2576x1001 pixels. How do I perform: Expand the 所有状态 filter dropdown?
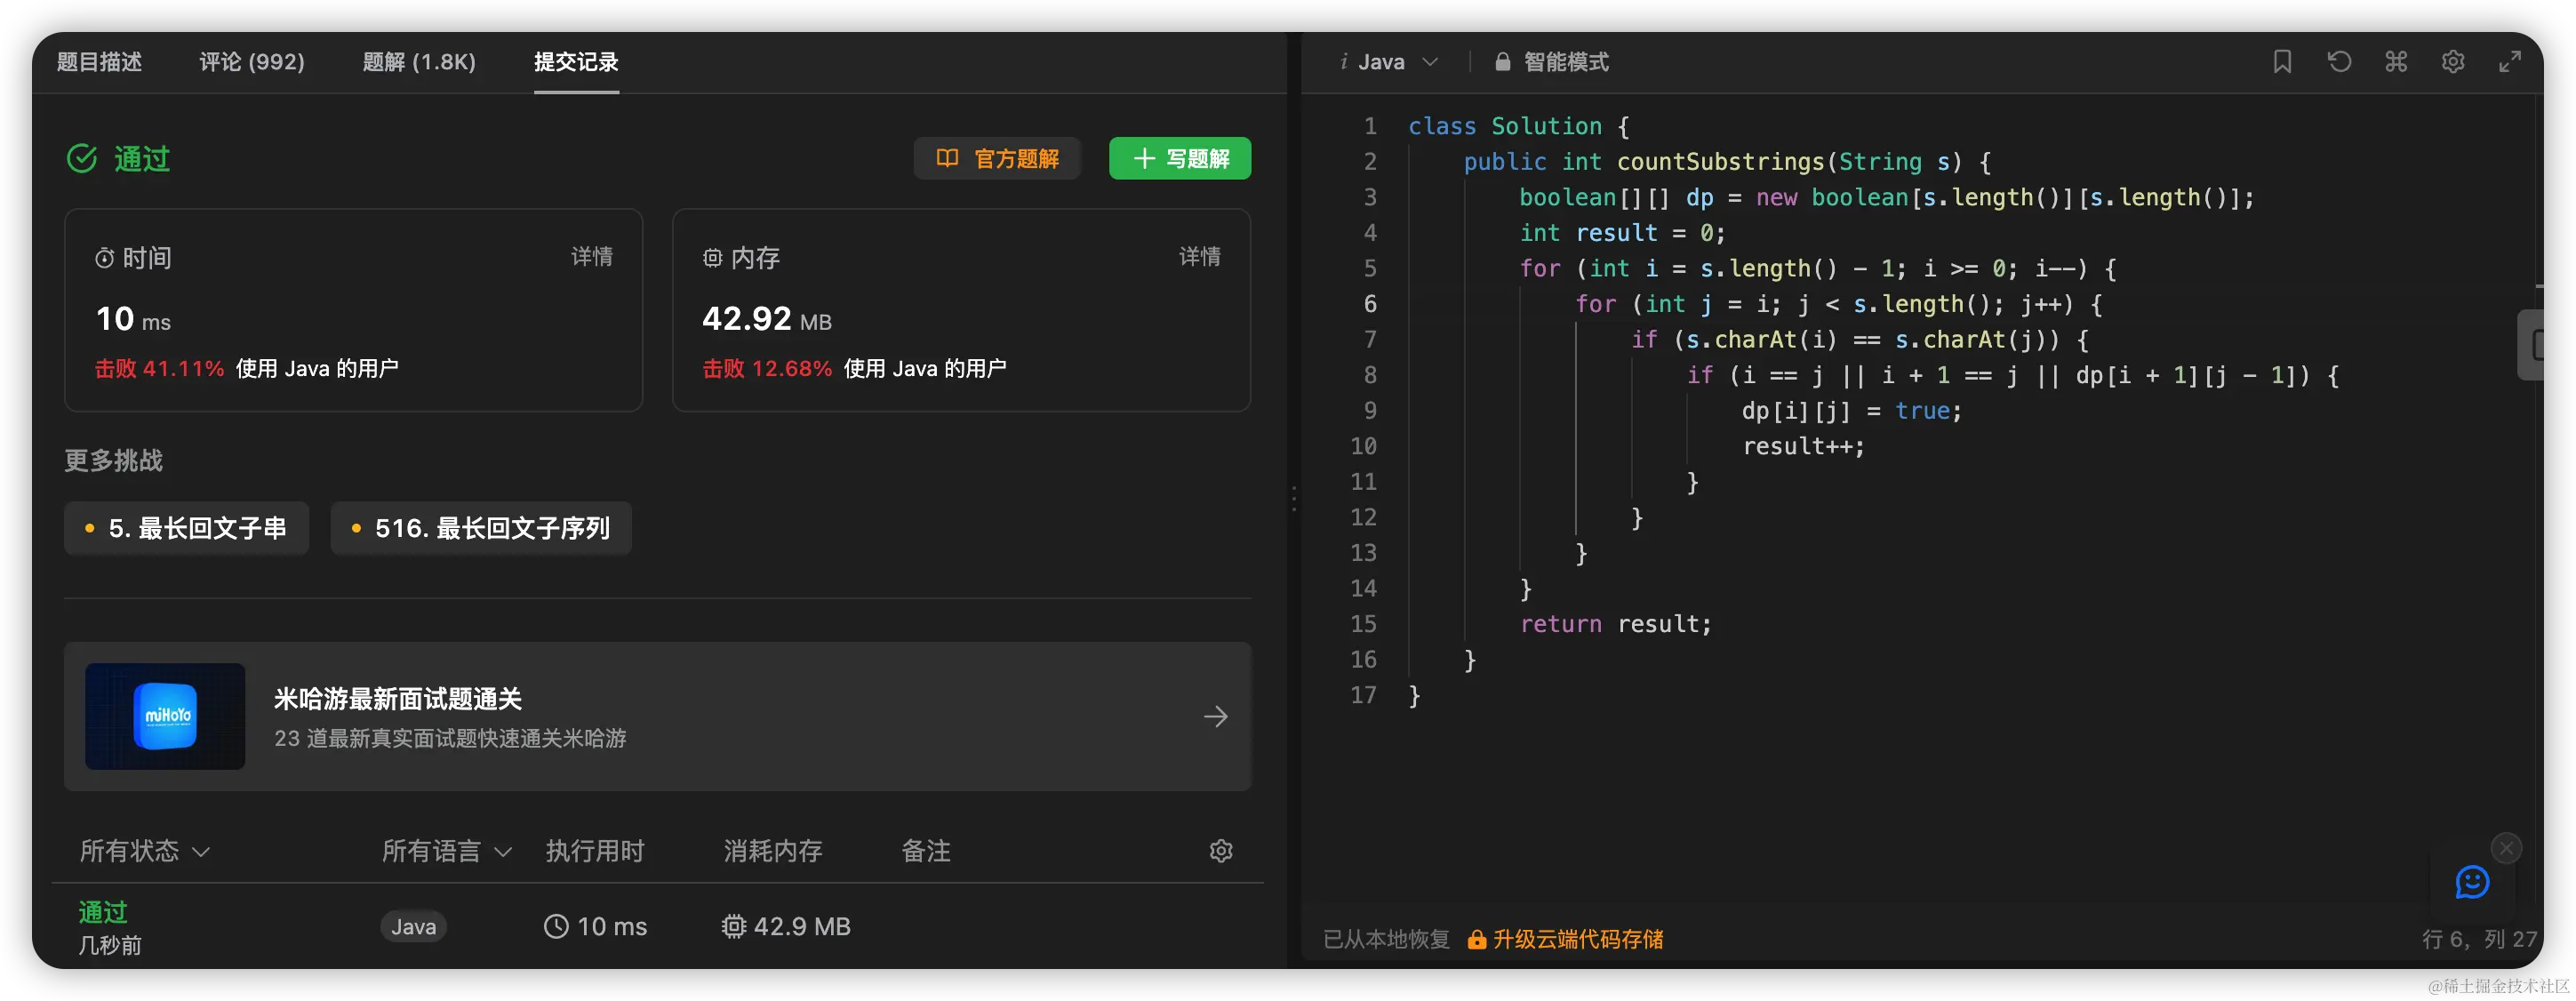pyautogui.click(x=145, y=851)
